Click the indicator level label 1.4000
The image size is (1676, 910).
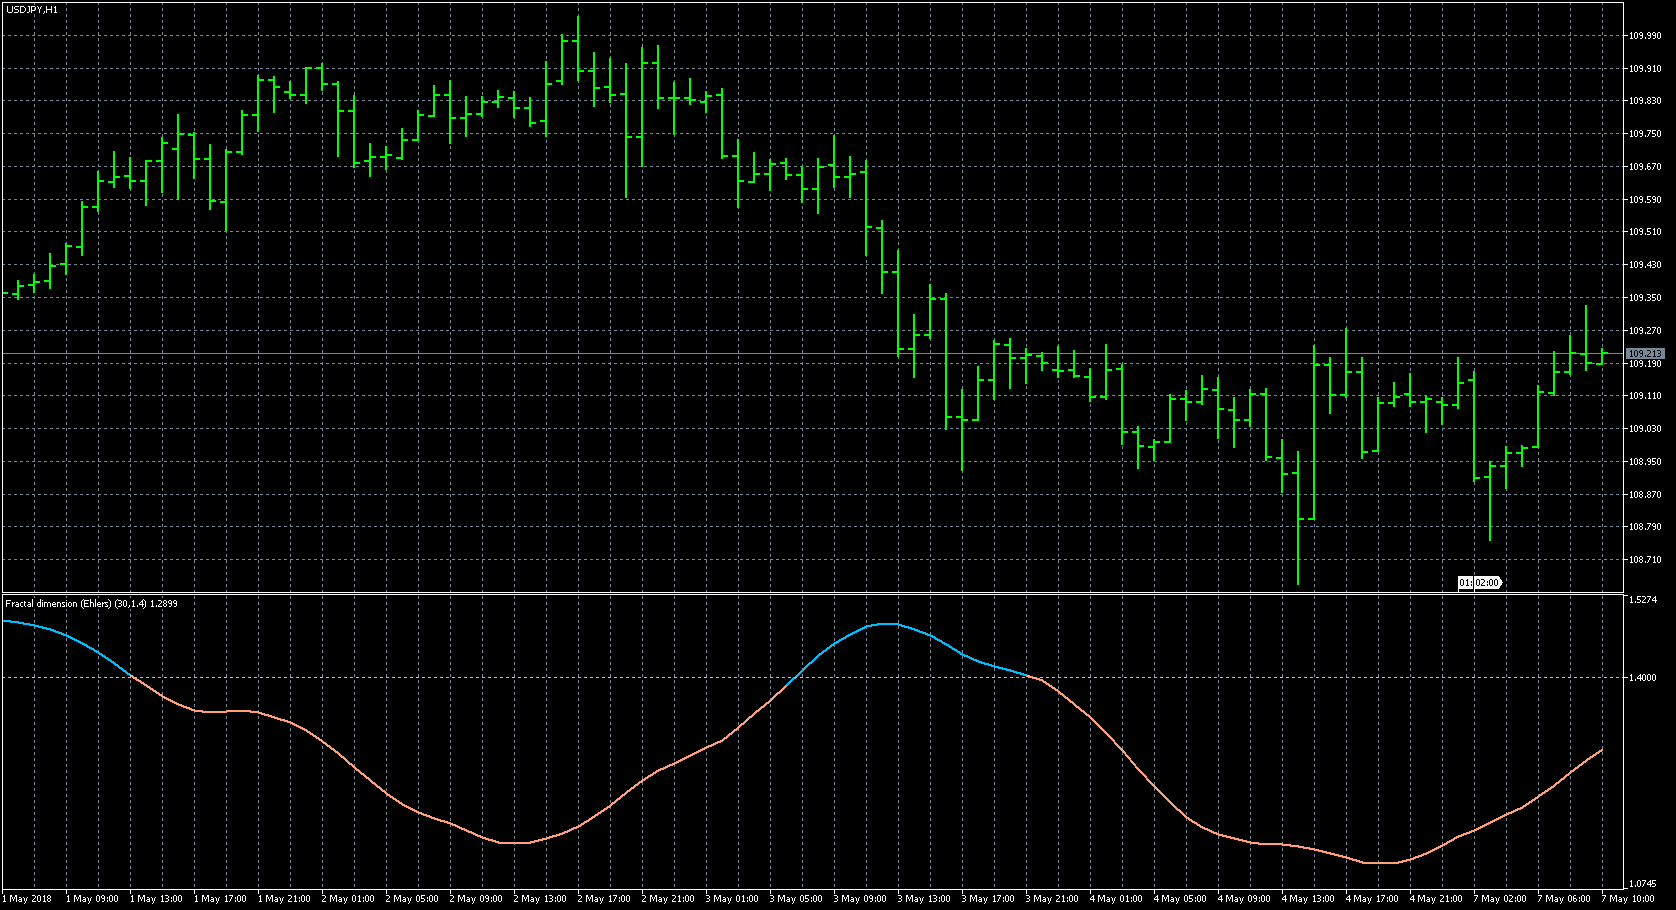click(1643, 678)
